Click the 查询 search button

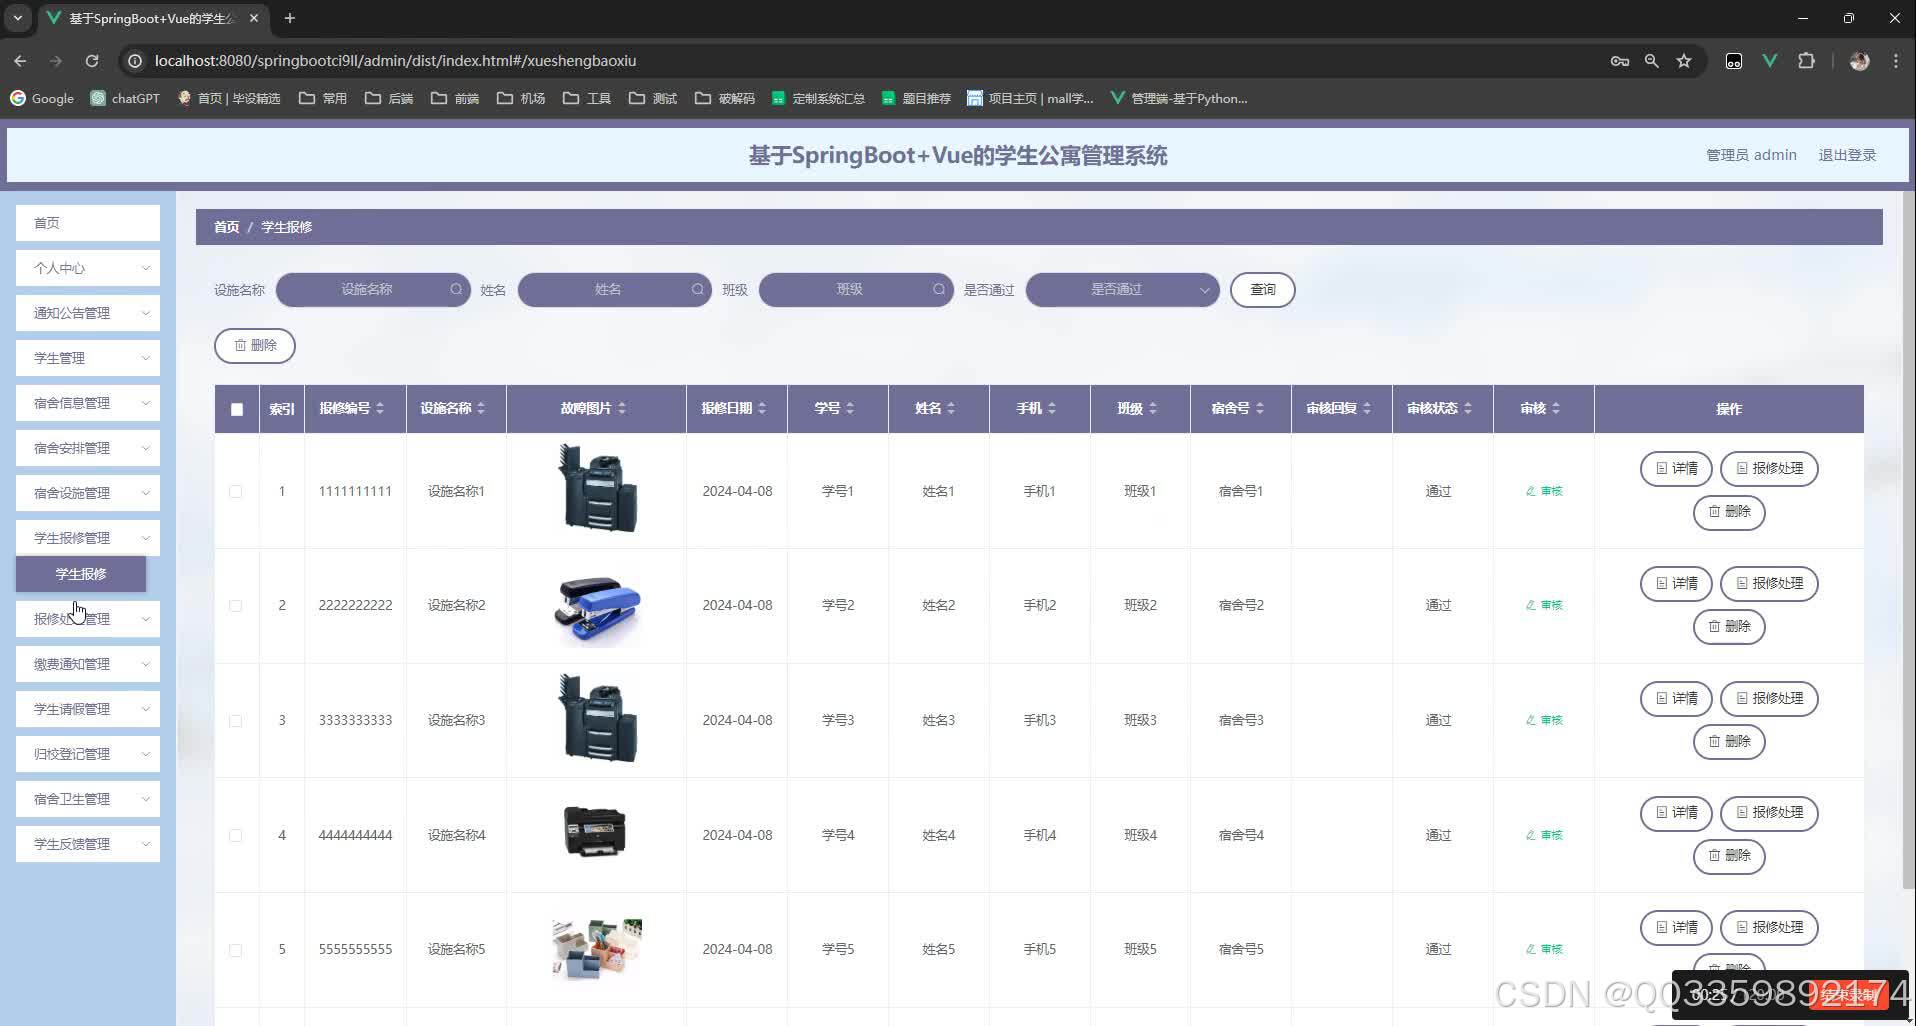click(x=1262, y=289)
